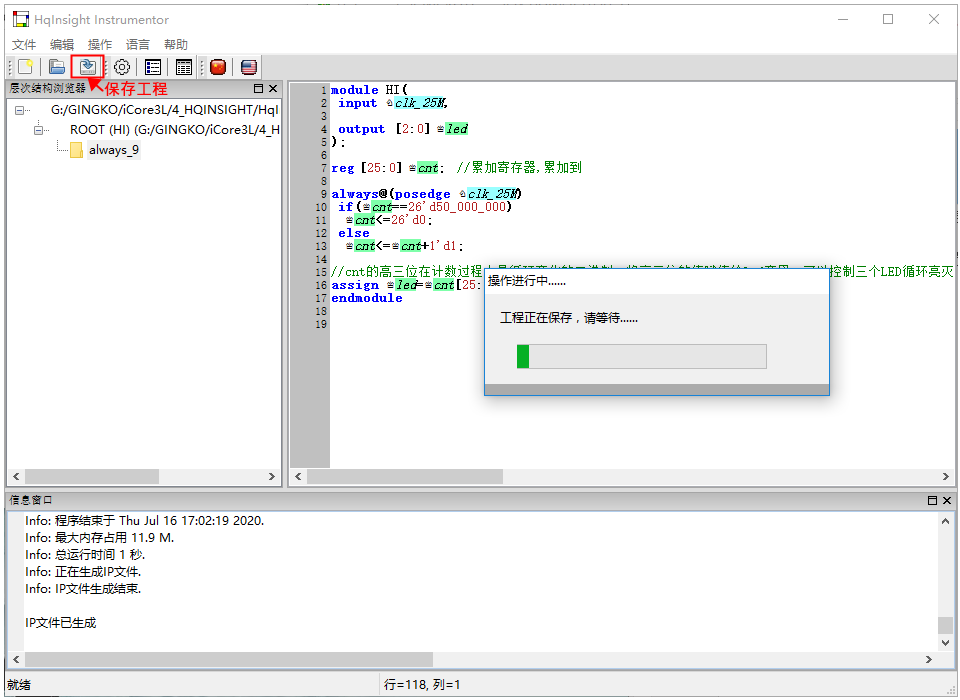The height and width of the screenshot is (700, 960).
Task: Click the save project (保存工程) icon
Action: tap(88, 67)
